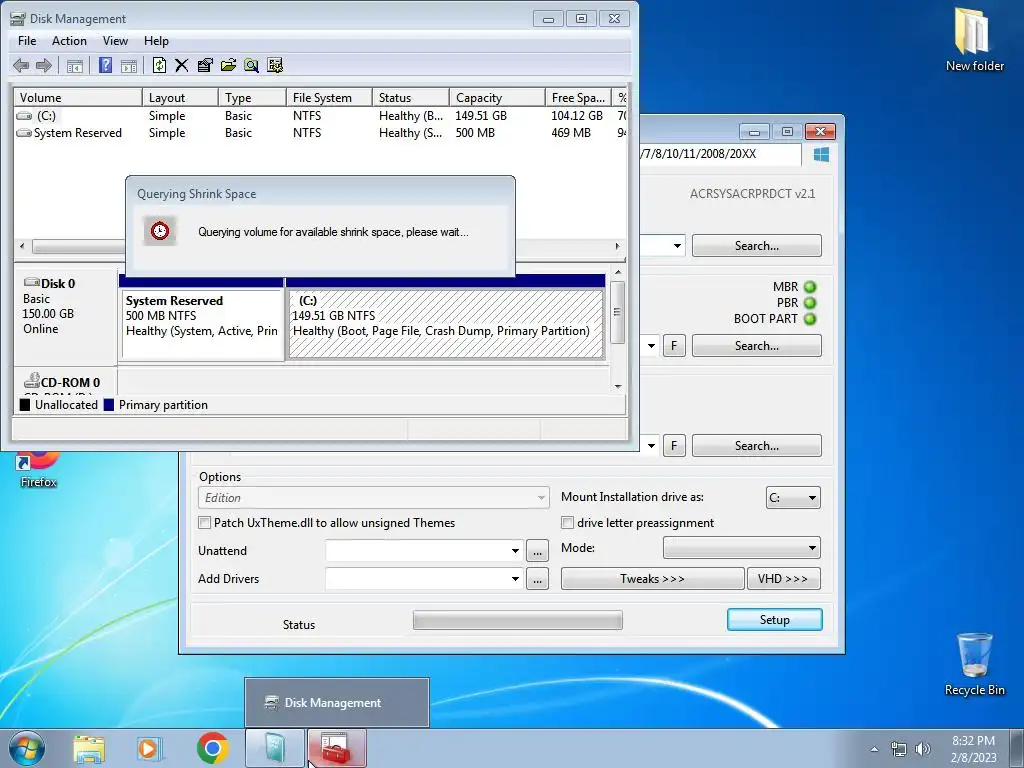Viewport: 1024px width, 768px height.
Task: Click the clock icon in Querying Shrink Space dialog
Action: 160,231
